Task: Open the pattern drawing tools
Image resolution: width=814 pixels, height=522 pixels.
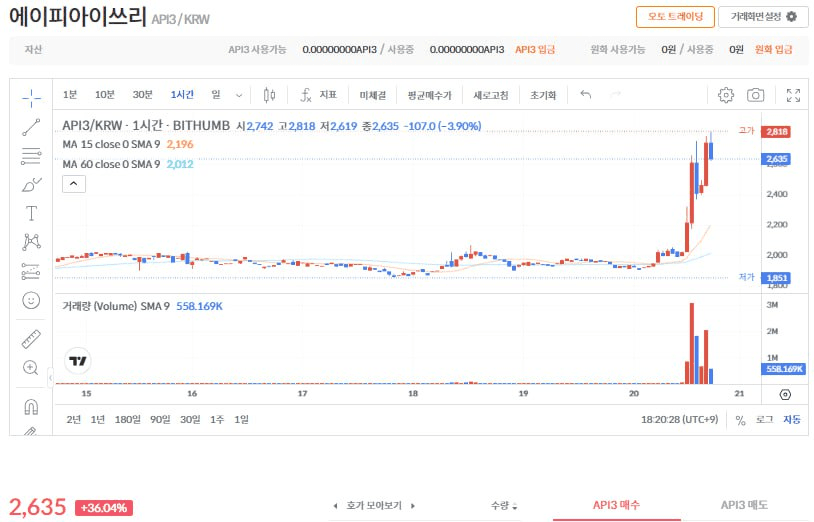Action: tap(31, 242)
